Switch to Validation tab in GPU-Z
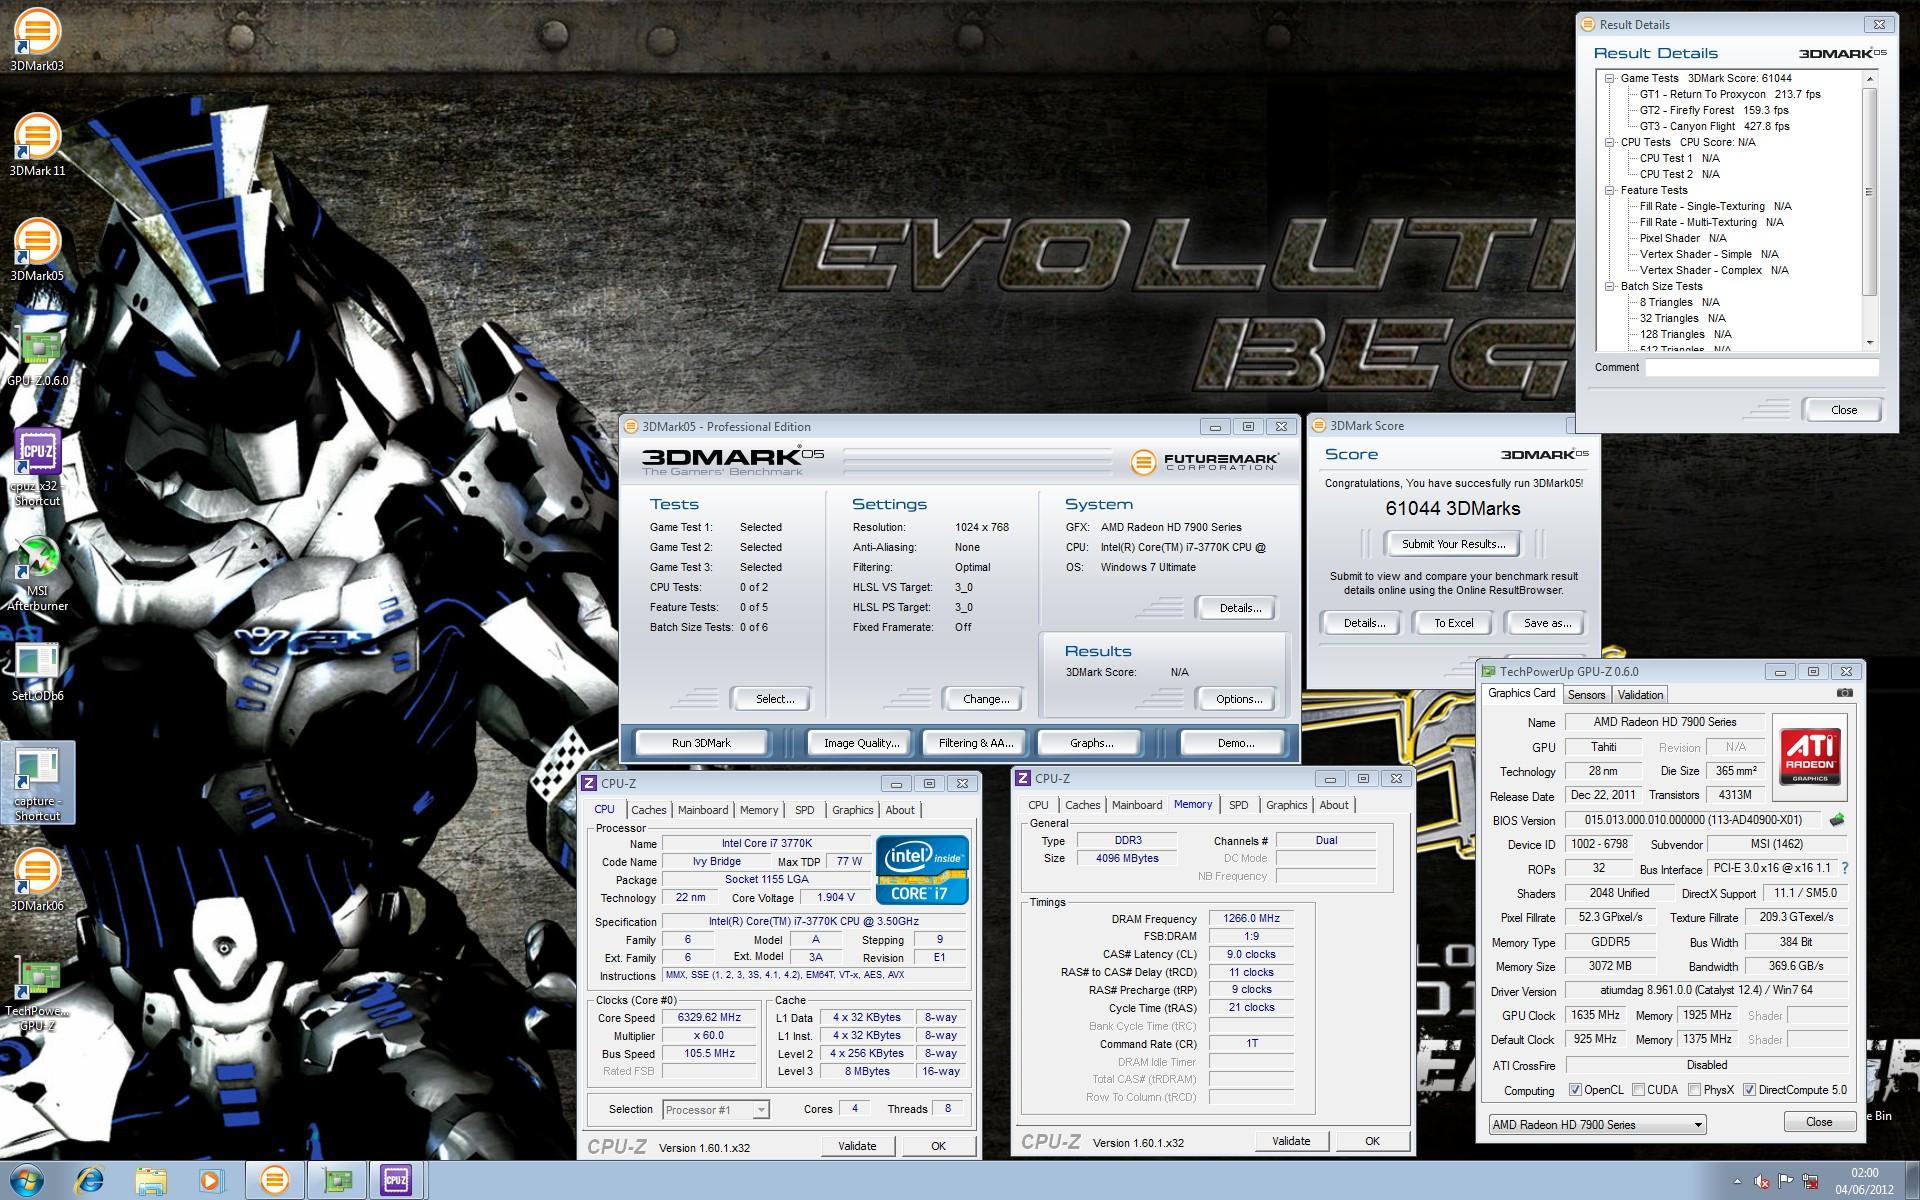The height and width of the screenshot is (1200, 1920). coord(1640,695)
